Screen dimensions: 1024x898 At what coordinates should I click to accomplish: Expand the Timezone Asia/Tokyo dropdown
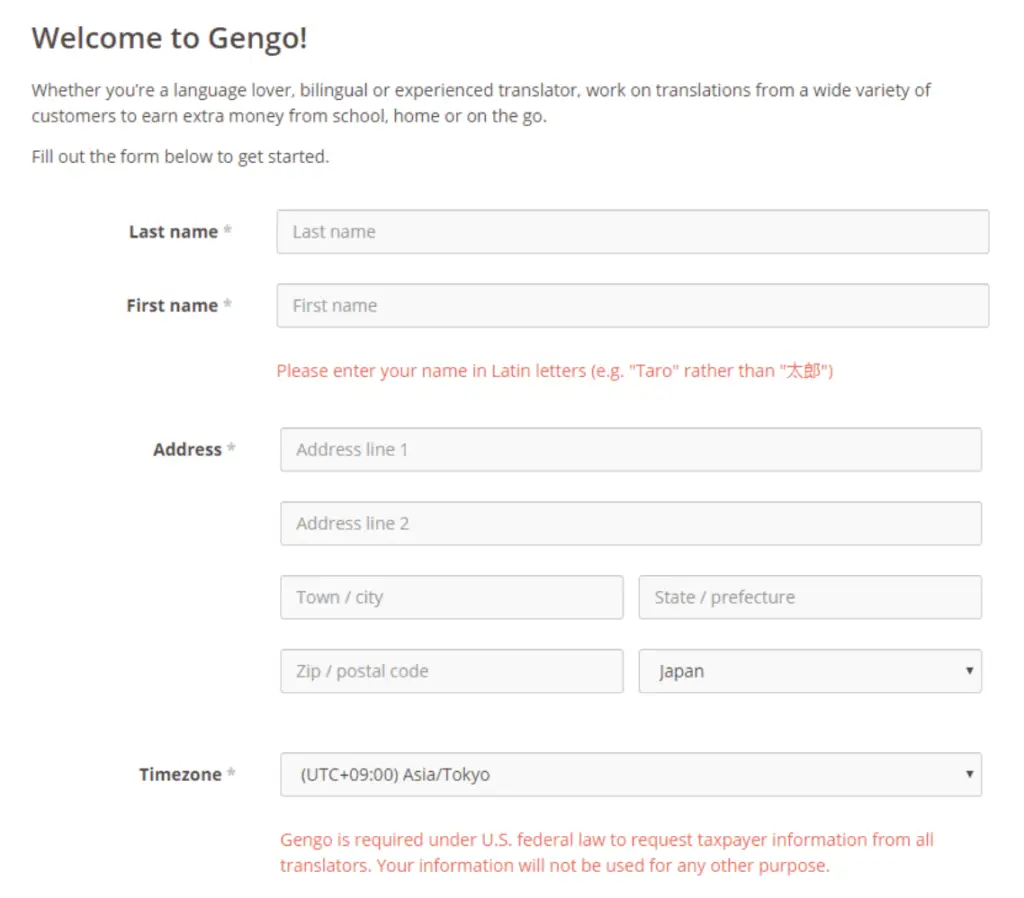[x=631, y=774]
